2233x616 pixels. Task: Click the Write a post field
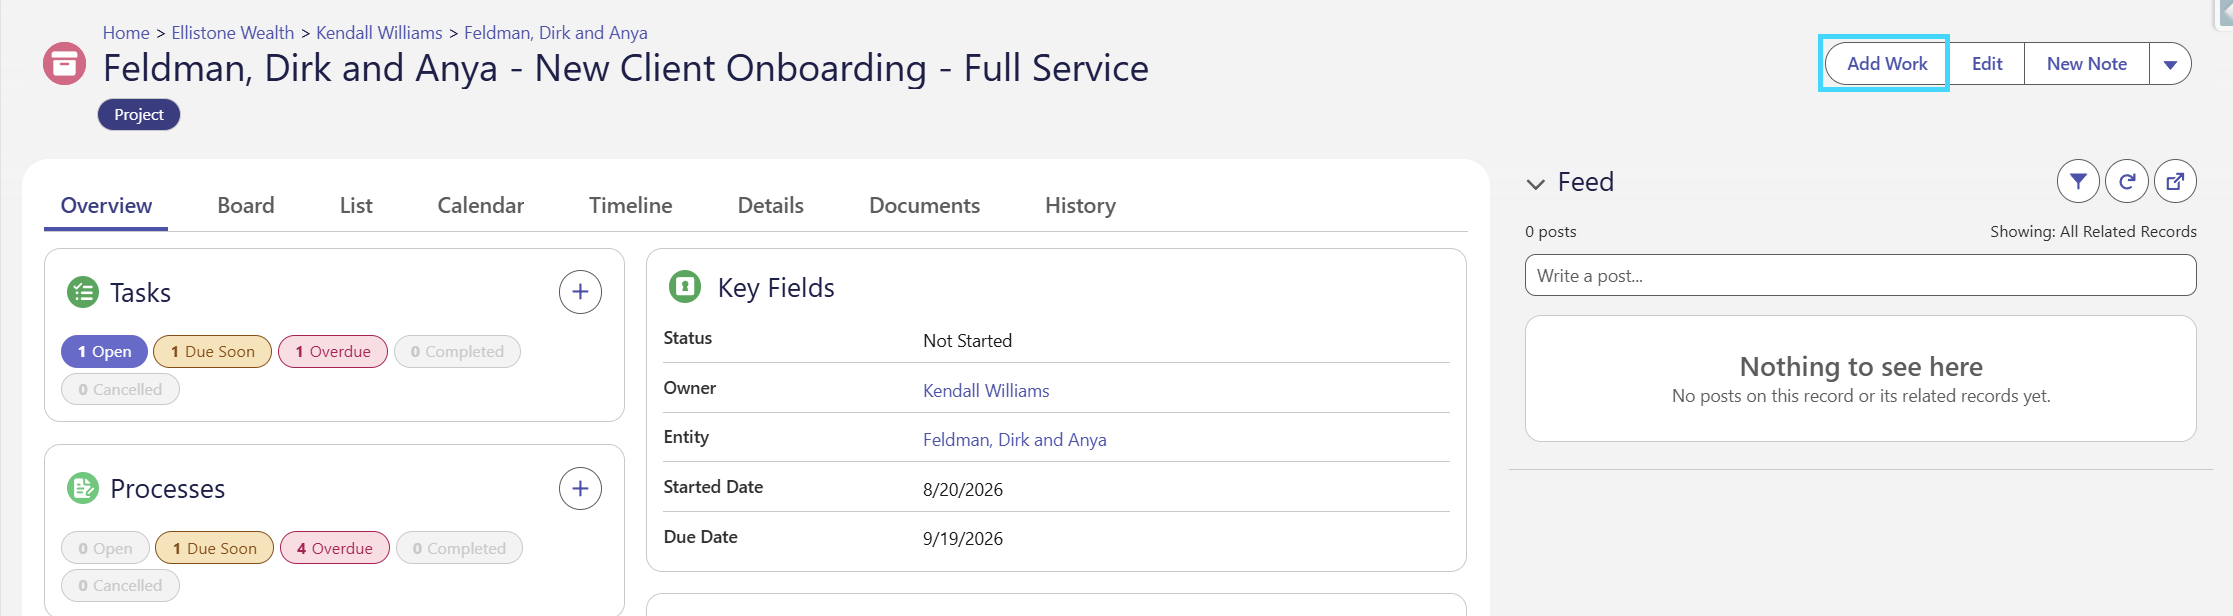(x=1860, y=275)
